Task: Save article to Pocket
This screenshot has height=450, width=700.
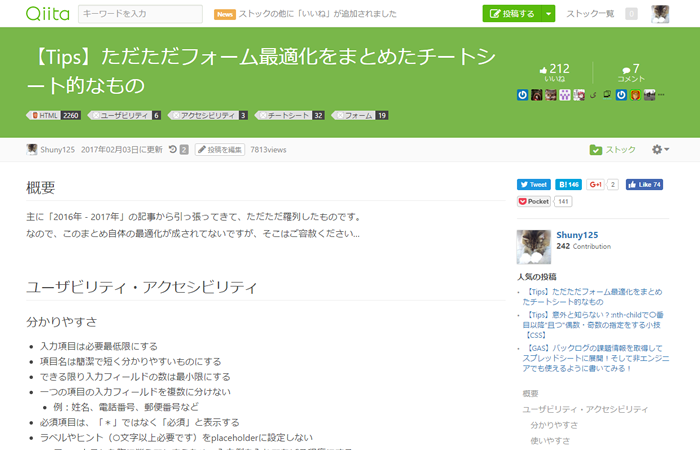Action: tap(534, 201)
